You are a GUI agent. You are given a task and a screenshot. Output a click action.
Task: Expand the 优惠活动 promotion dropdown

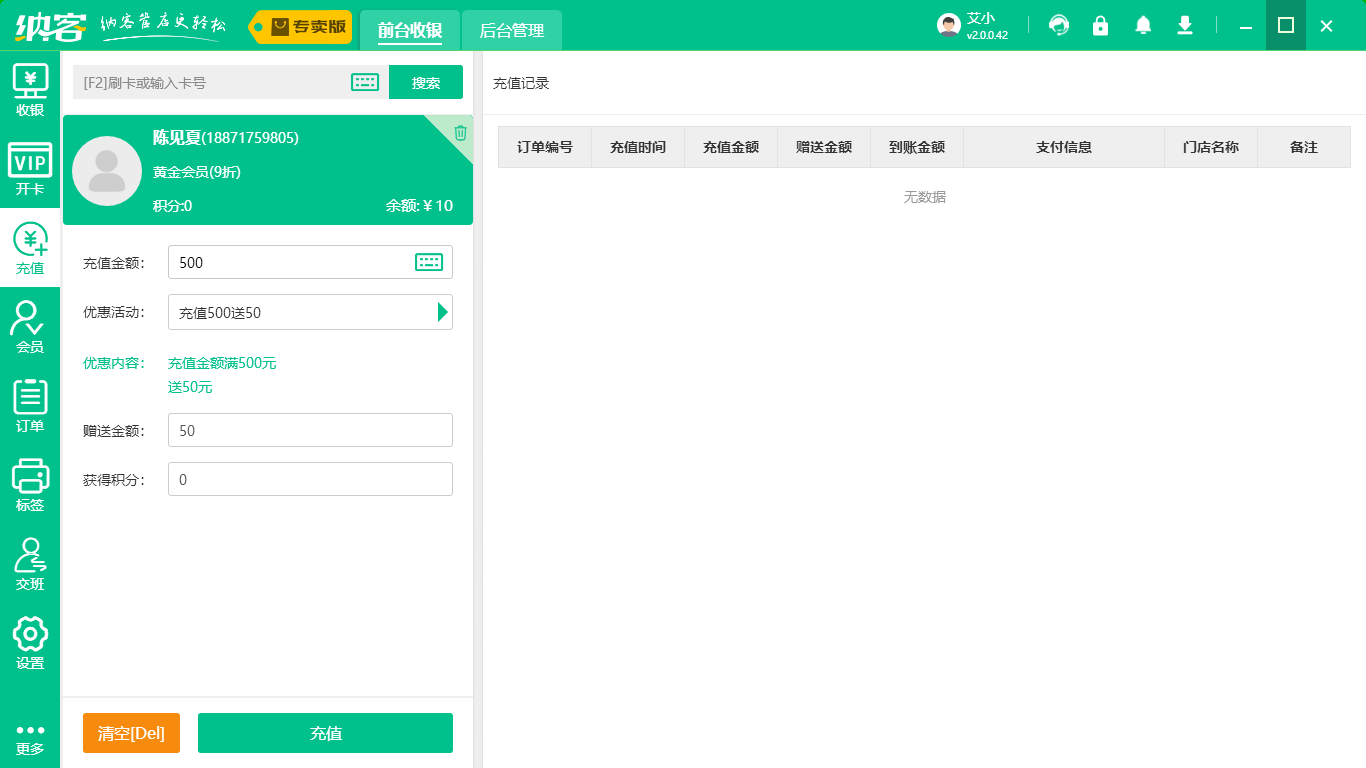[x=441, y=312]
